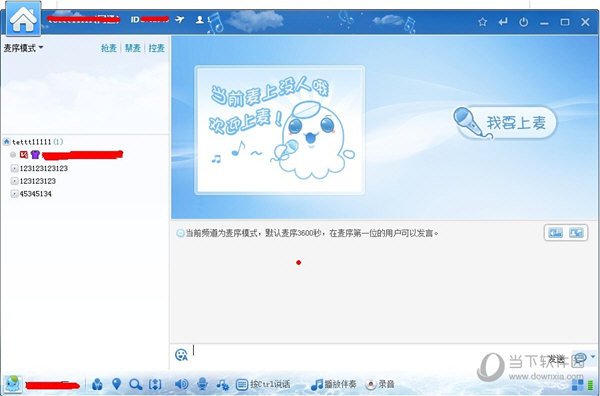600x396 pixels.
Task: Click the second blue icon above chat
Action: pyautogui.click(x=576, y=233)
